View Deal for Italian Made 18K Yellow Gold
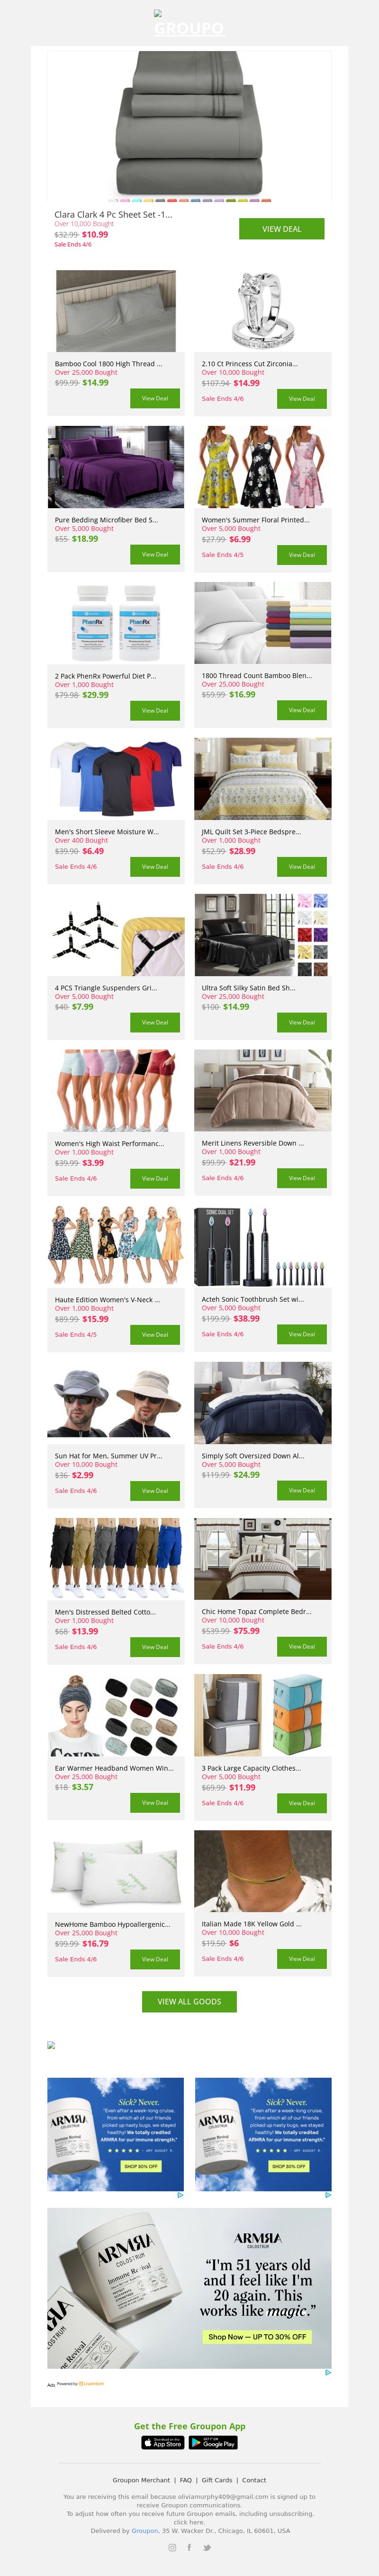The image size is (379, 2576). pyautogui.click(x=302, y=1958)
